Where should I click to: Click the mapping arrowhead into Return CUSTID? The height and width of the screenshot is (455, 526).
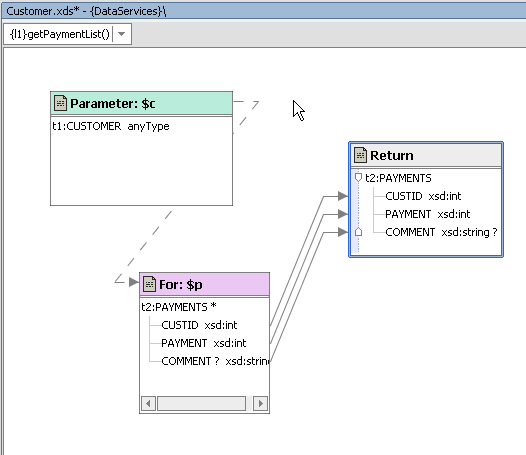pyautogui.click(x=343, y=196)
